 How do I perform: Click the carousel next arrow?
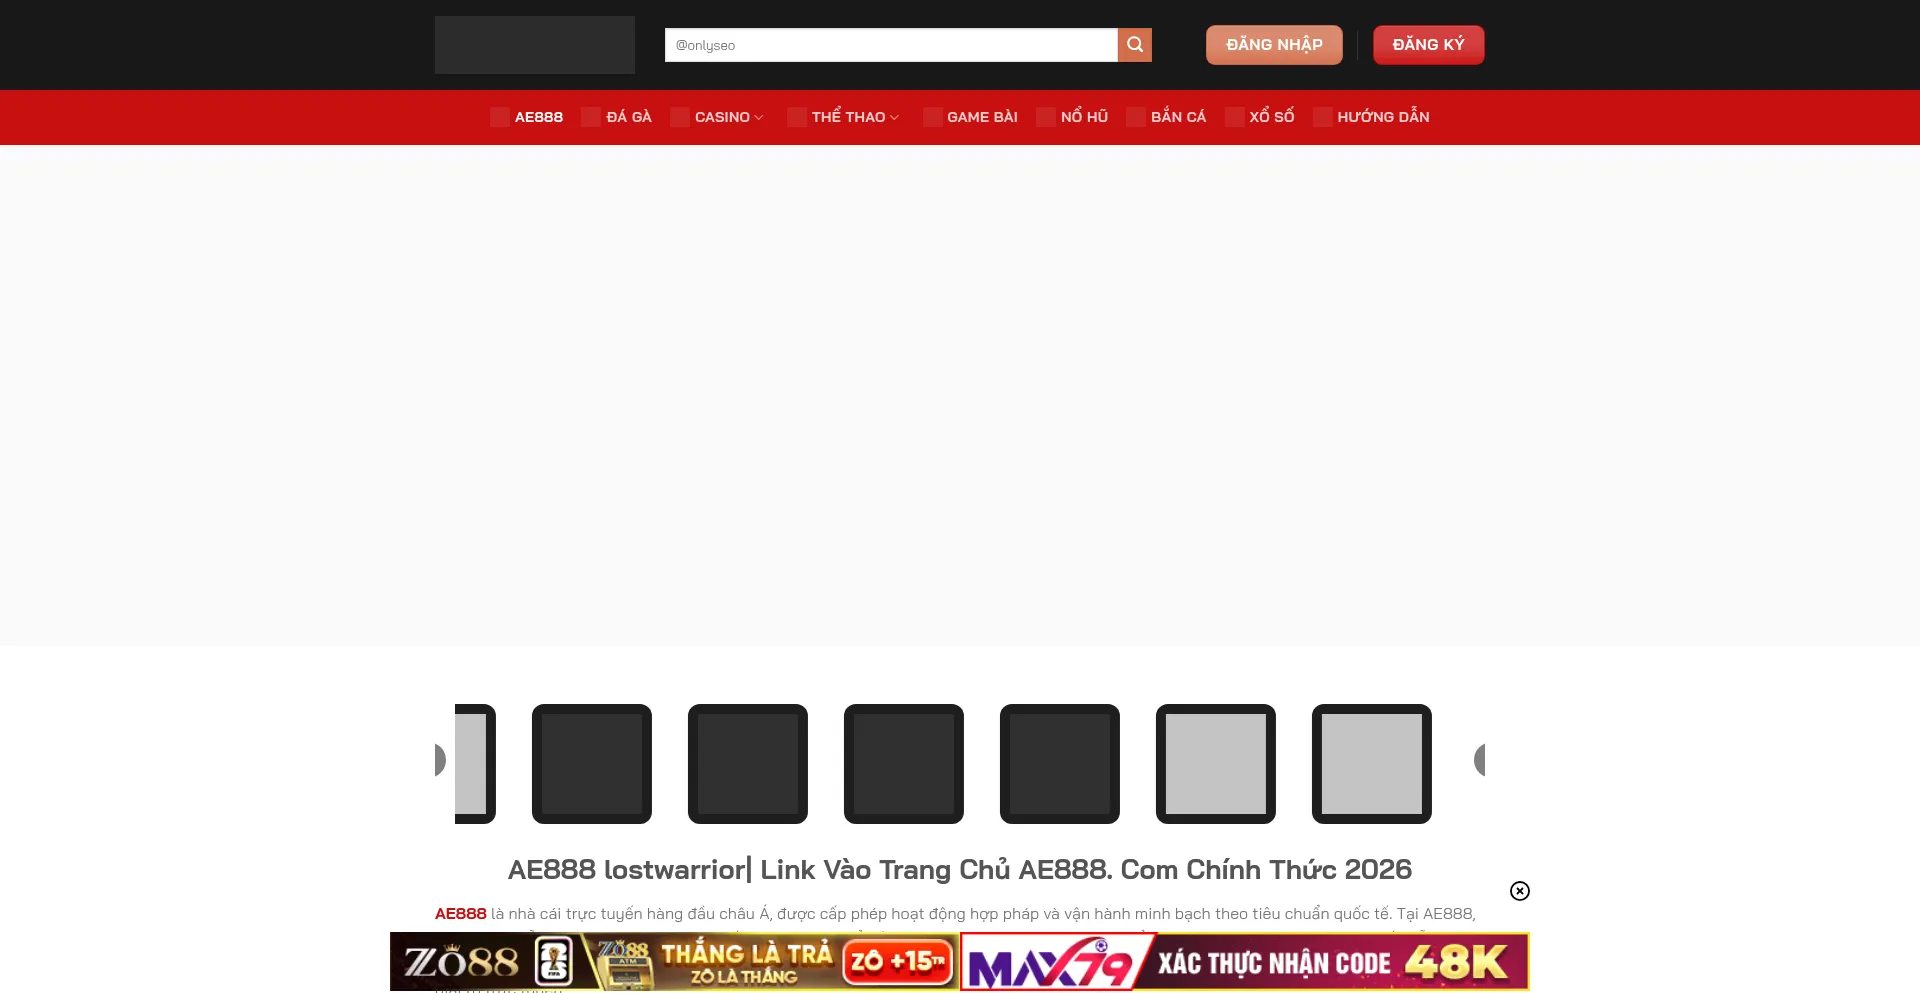click(1479, 760)
